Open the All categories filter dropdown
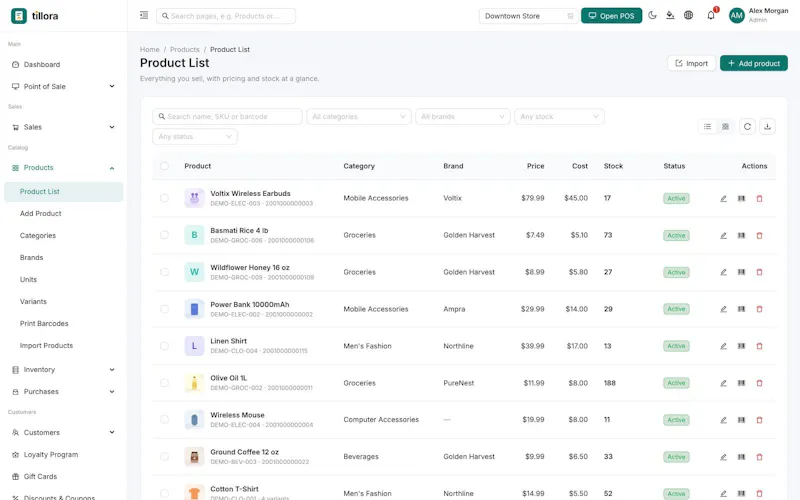This screenshot has width=800, height=500. point(359,116)
